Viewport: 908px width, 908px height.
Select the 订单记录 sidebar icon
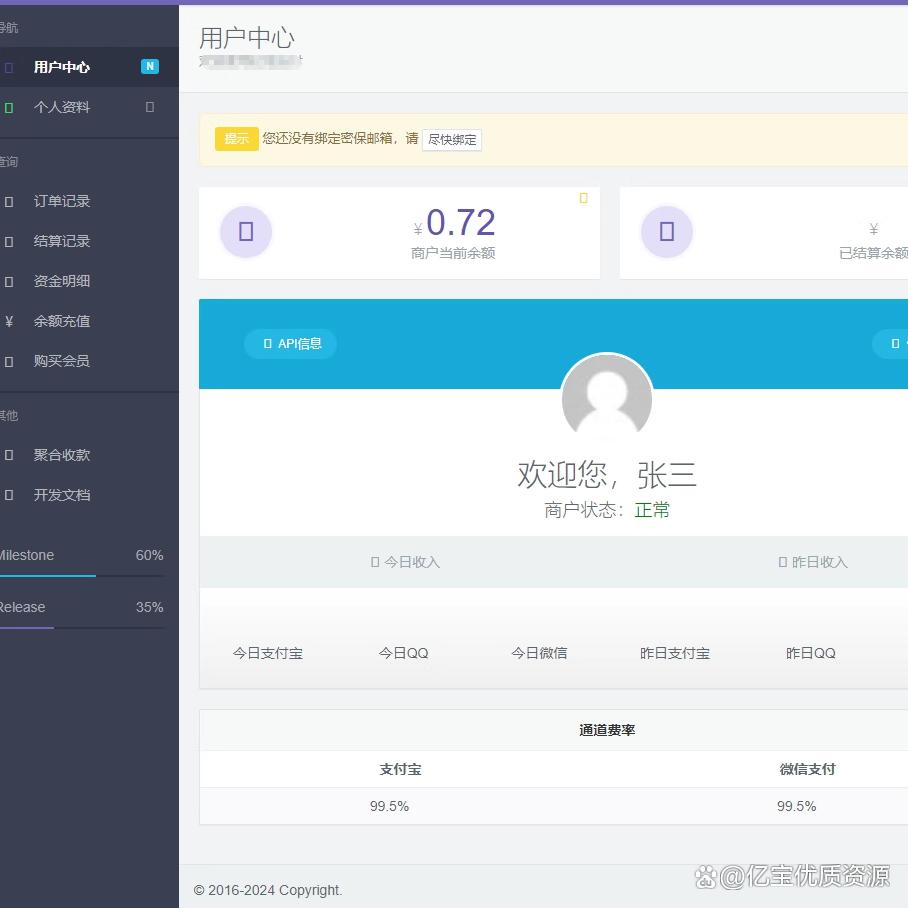tap(12, 201)
